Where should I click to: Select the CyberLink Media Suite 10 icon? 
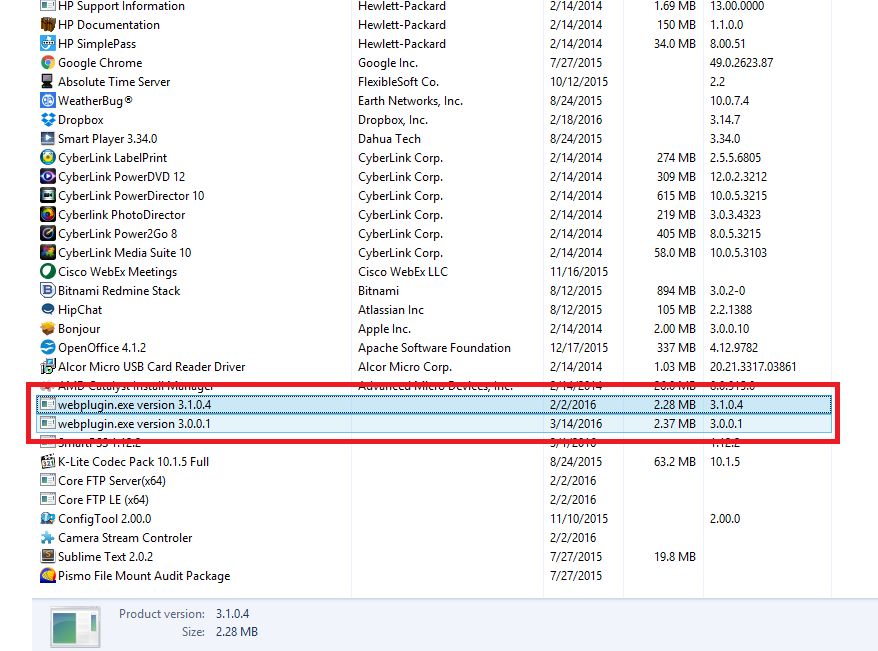48,252
